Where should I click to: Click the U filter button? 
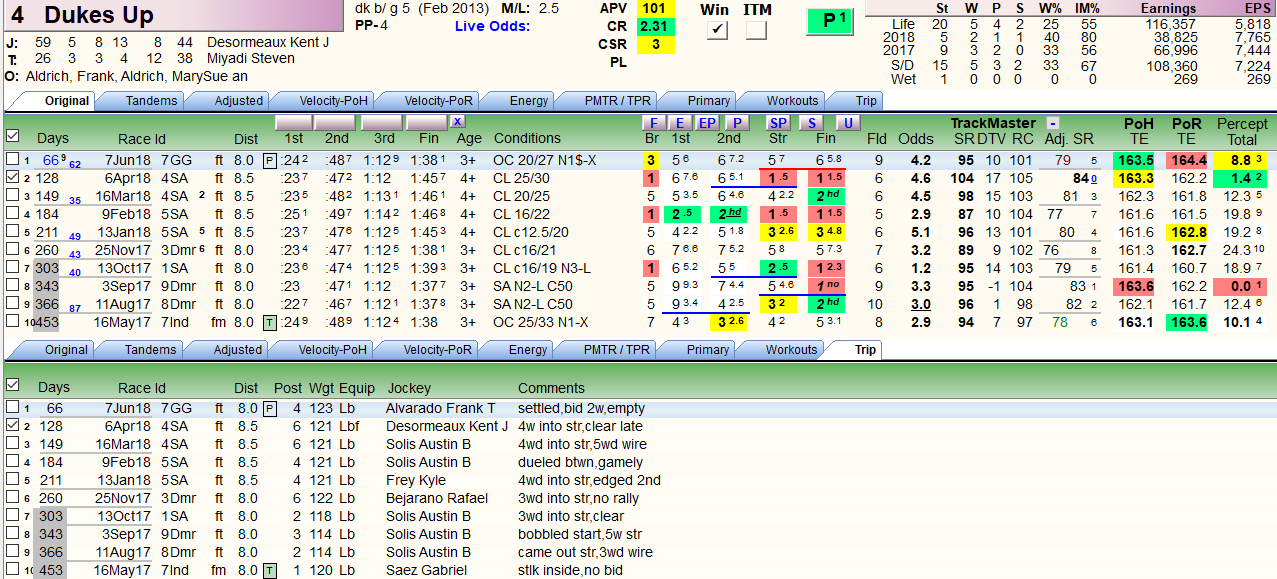tap(848, 122)
